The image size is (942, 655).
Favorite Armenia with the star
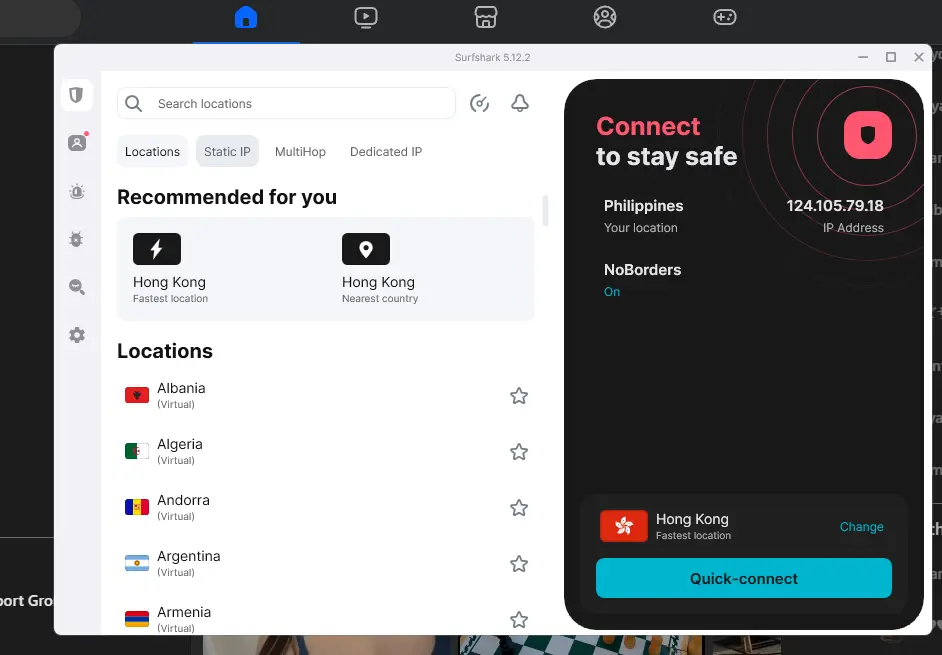click(x=519, y=620)
